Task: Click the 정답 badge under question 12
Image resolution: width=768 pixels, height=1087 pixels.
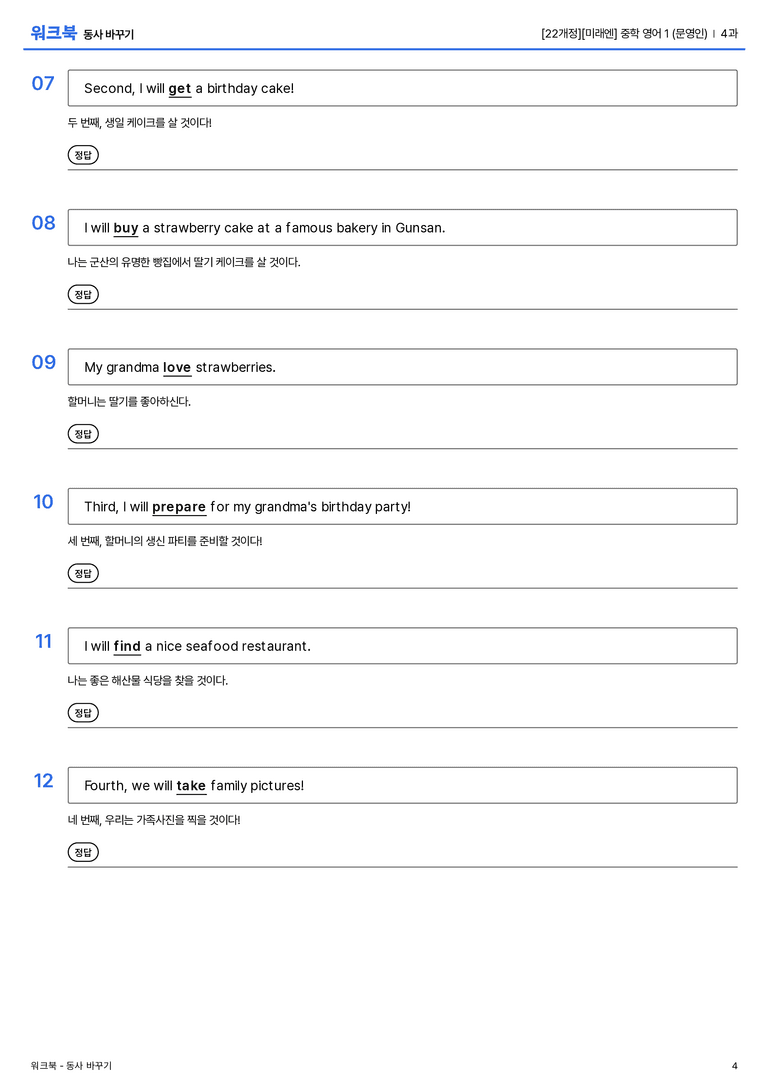Action: click(83, 851)
